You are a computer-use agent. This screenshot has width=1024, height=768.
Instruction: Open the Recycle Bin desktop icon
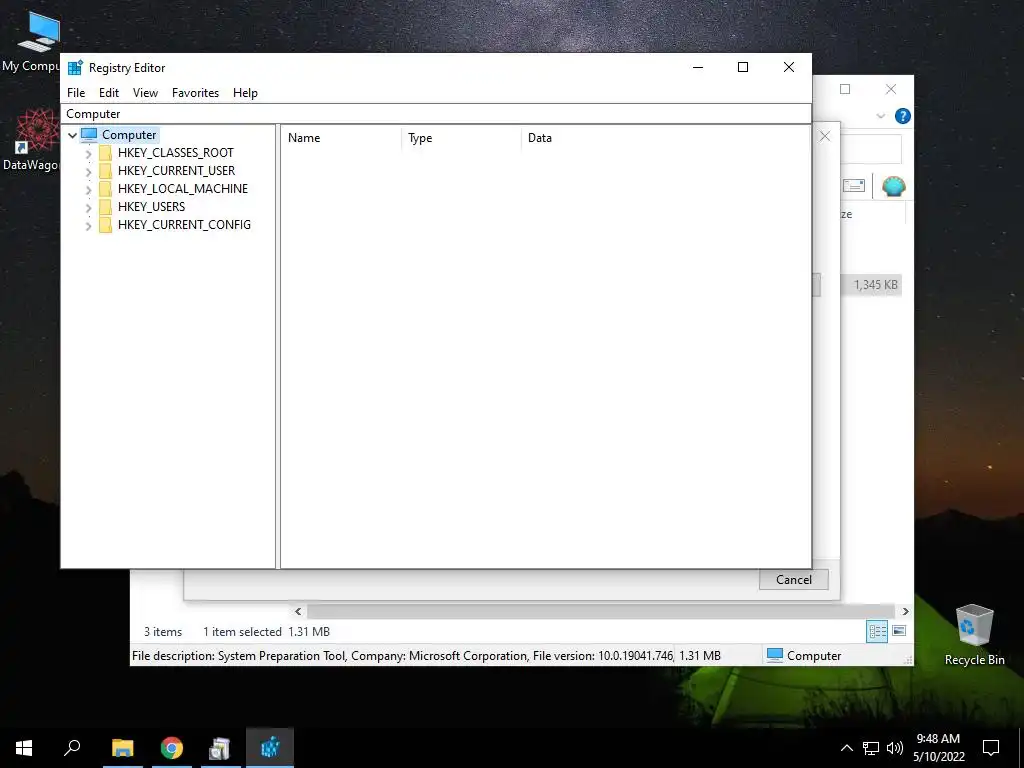974,635
